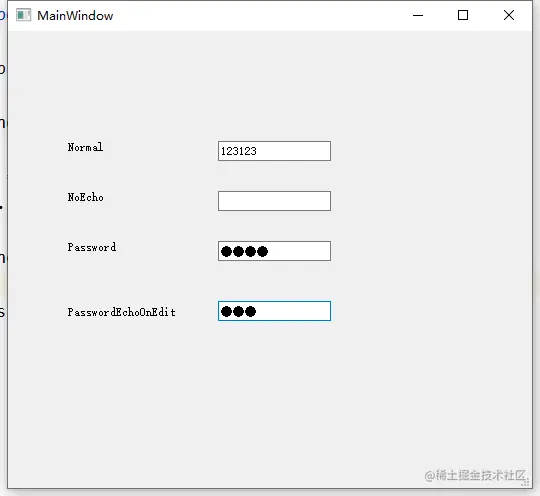540x496 pixels.
Task: Click the Normal text field containing 123123
Action: click(274, 151)
